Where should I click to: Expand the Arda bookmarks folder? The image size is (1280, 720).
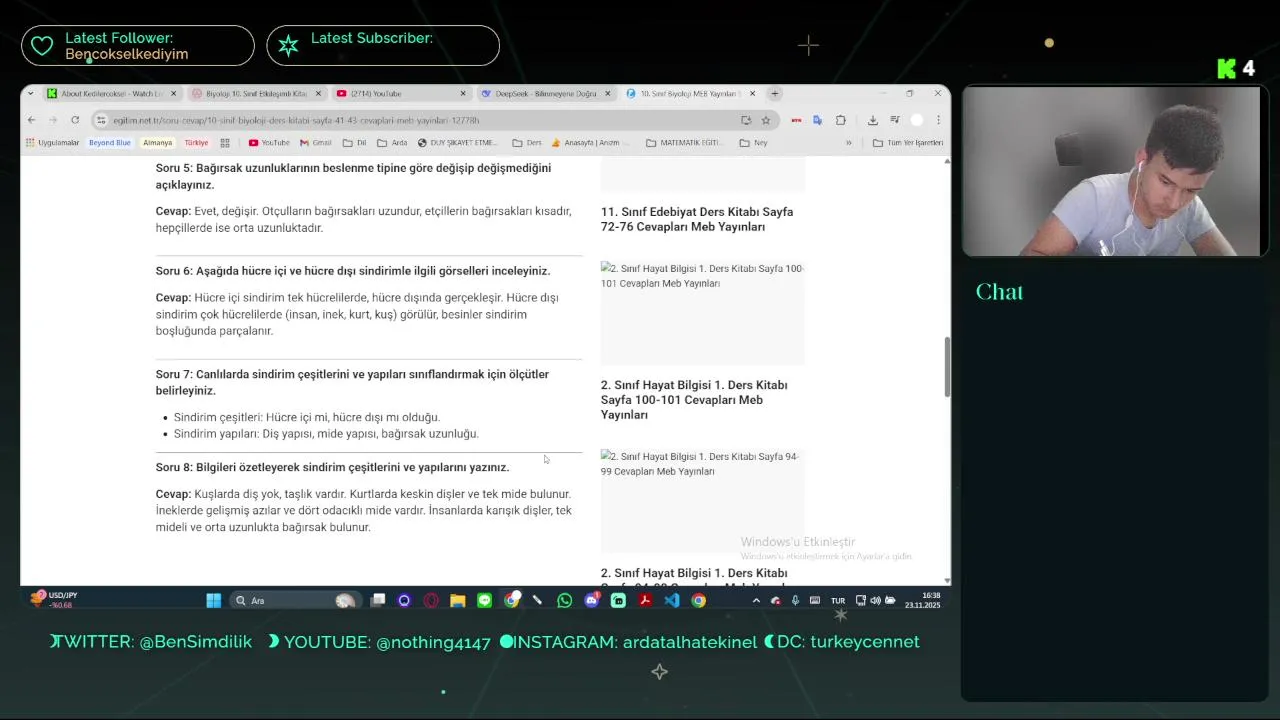(392, 143)
